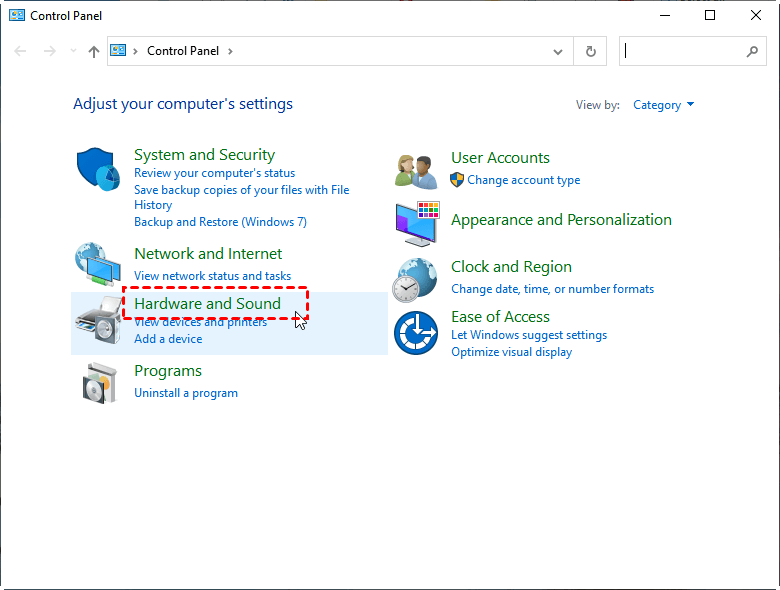The height and width of the screenshot is (590, 780).
Task: Click Add a device link
Action: pyautogui.click(x=168, y=339)
